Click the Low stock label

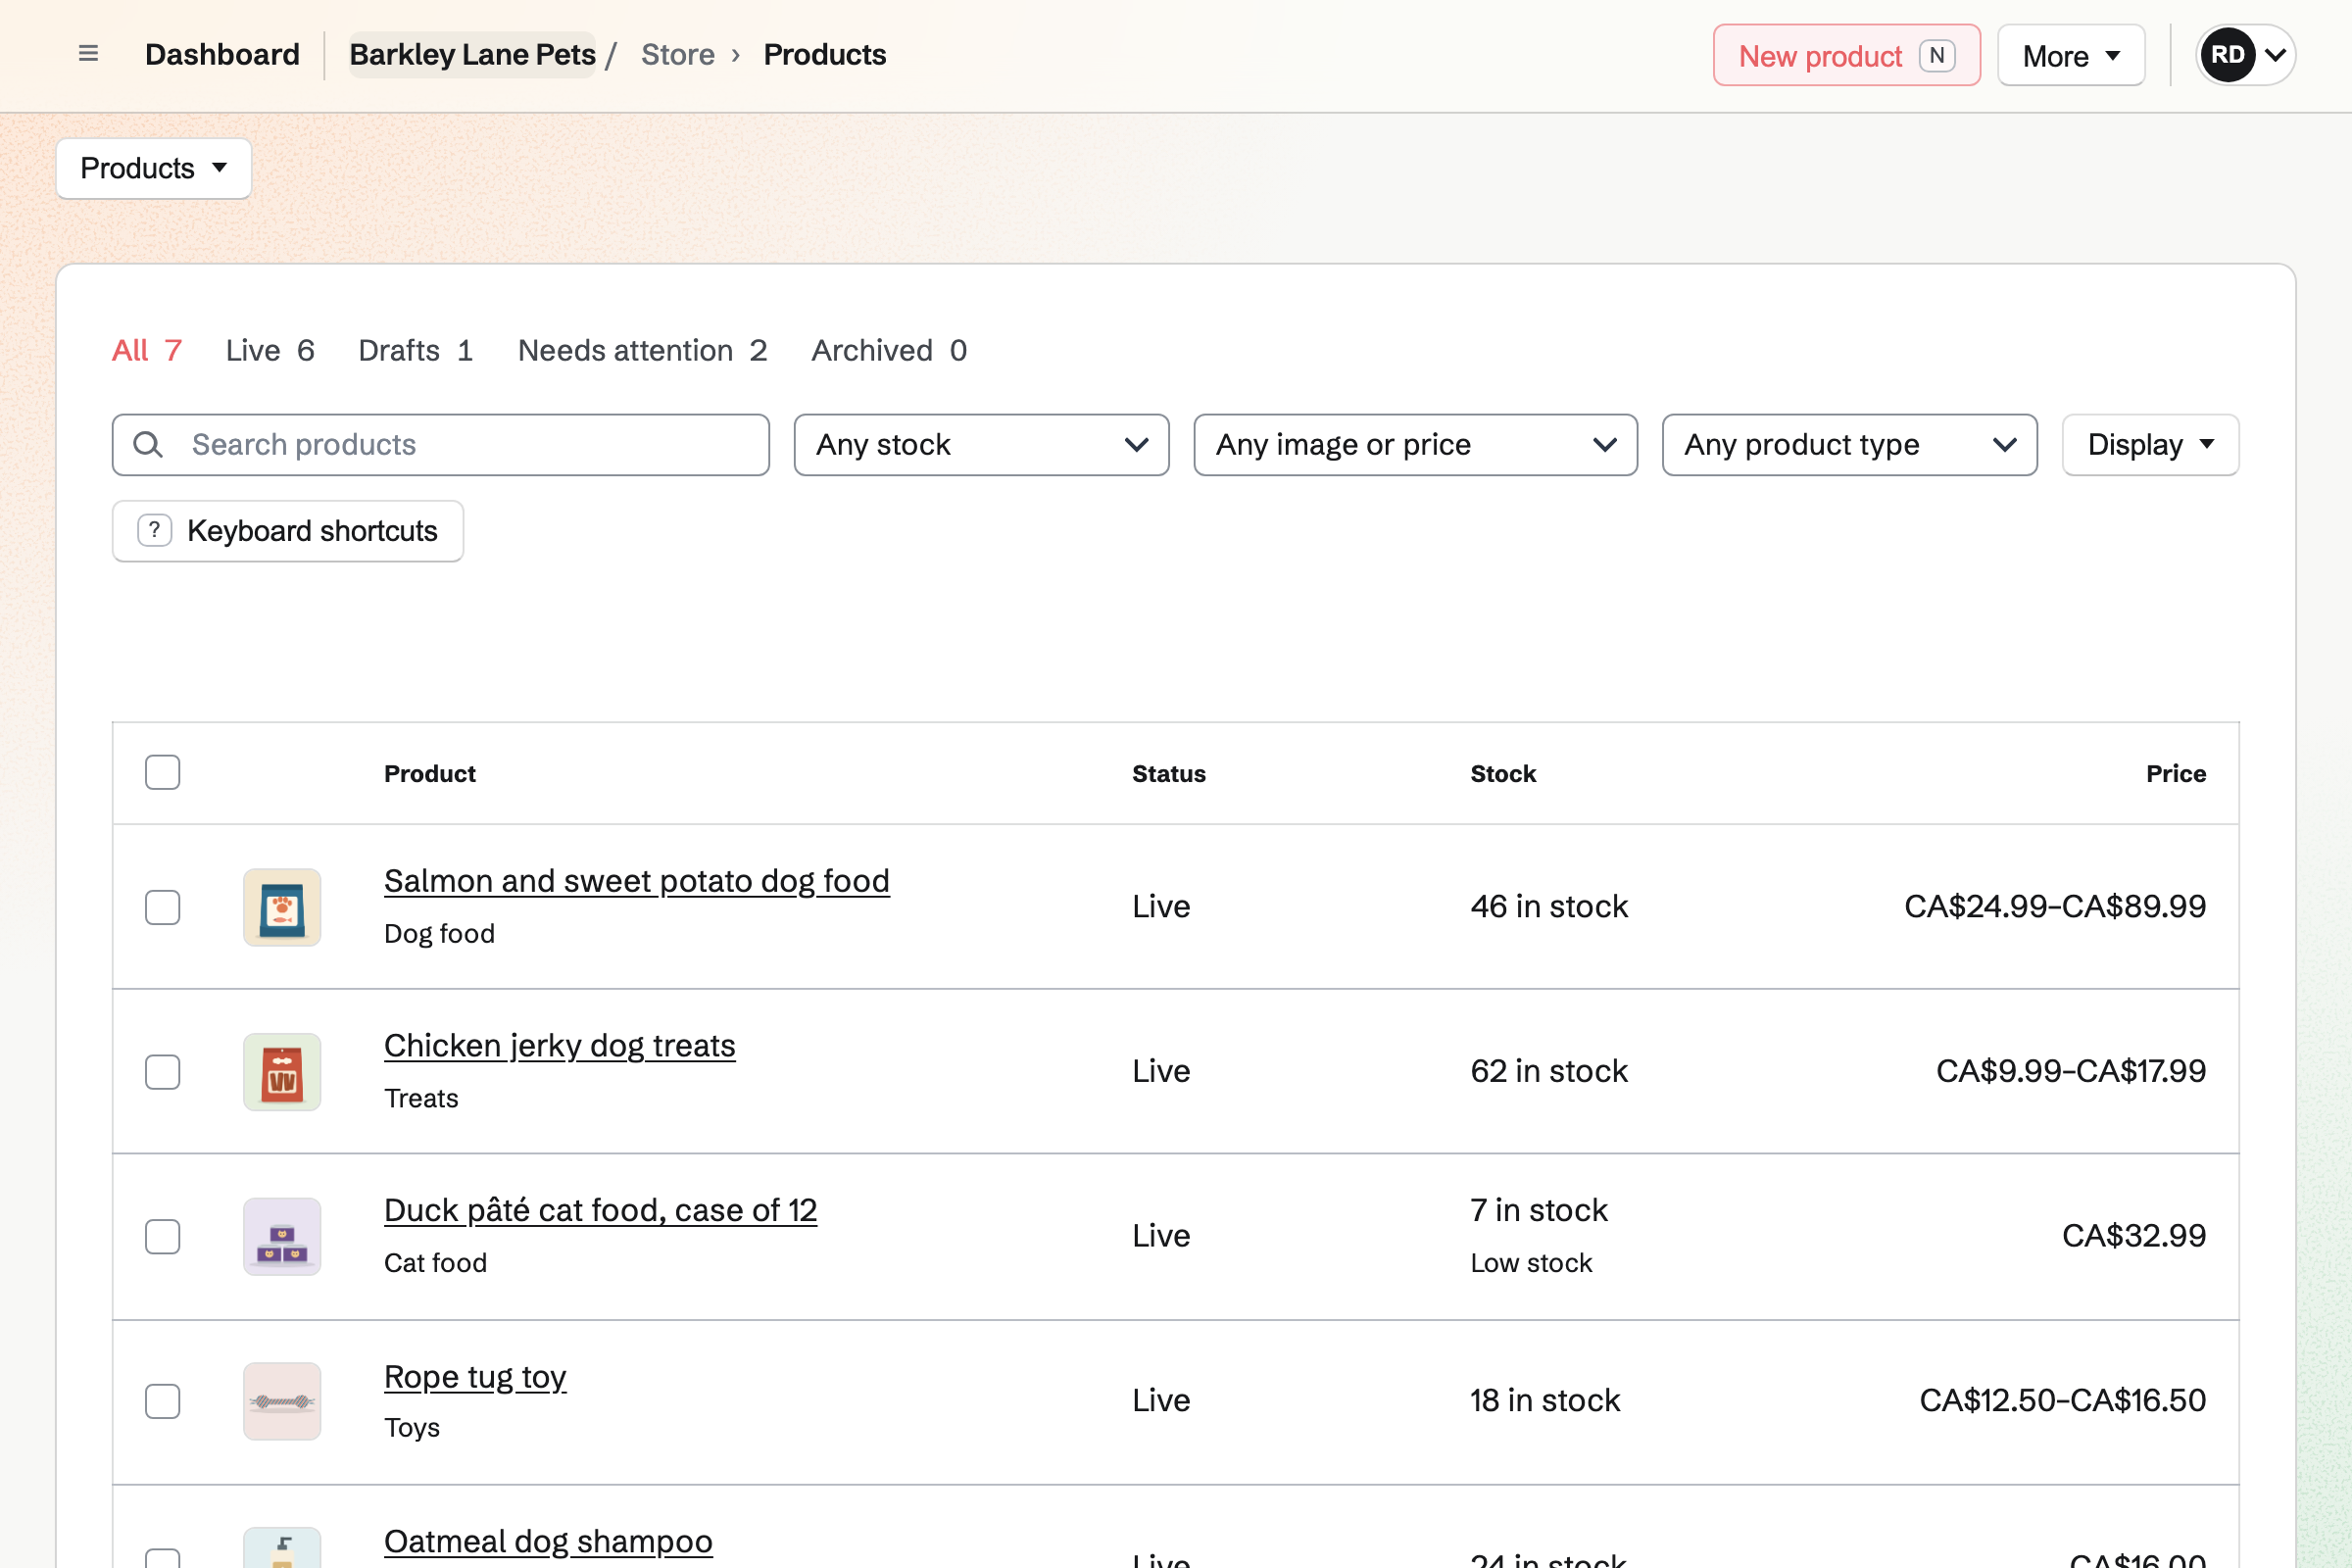tap(1531, 1263)
